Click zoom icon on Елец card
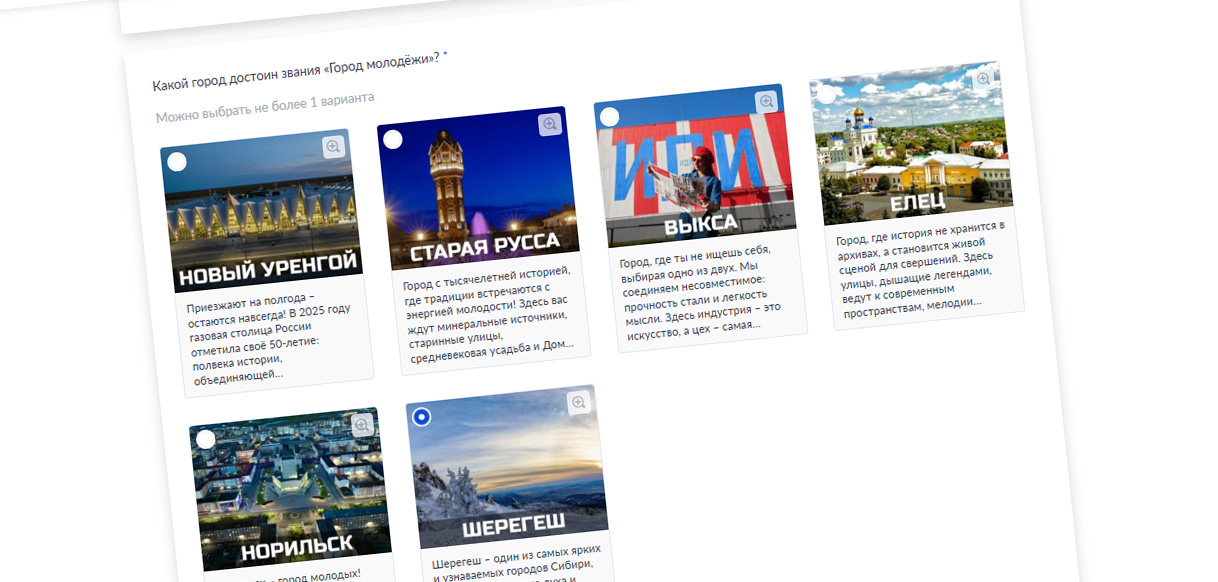Image resolution: width=1218 pixels, height=582 pixels. tap(983, 79)
